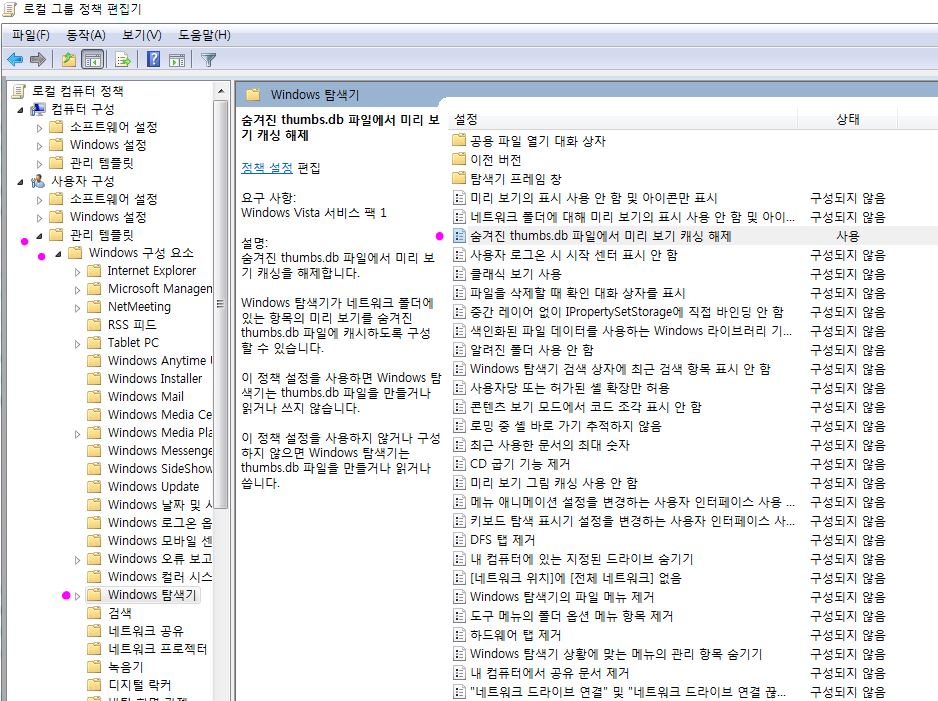The height and width of the screenshot is (701, 938).
Task: Click the Back arrow toolbar icon
Action: (x=14, y=59)
